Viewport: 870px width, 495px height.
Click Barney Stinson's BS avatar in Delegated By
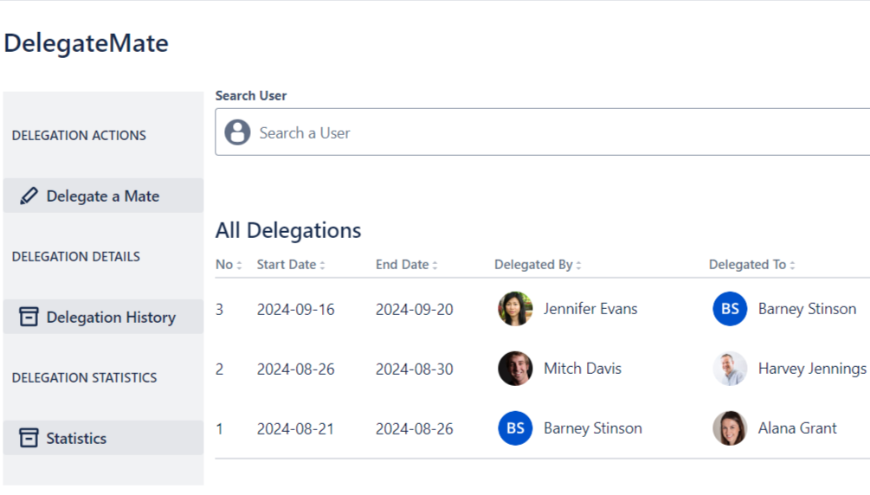(515, 428)
